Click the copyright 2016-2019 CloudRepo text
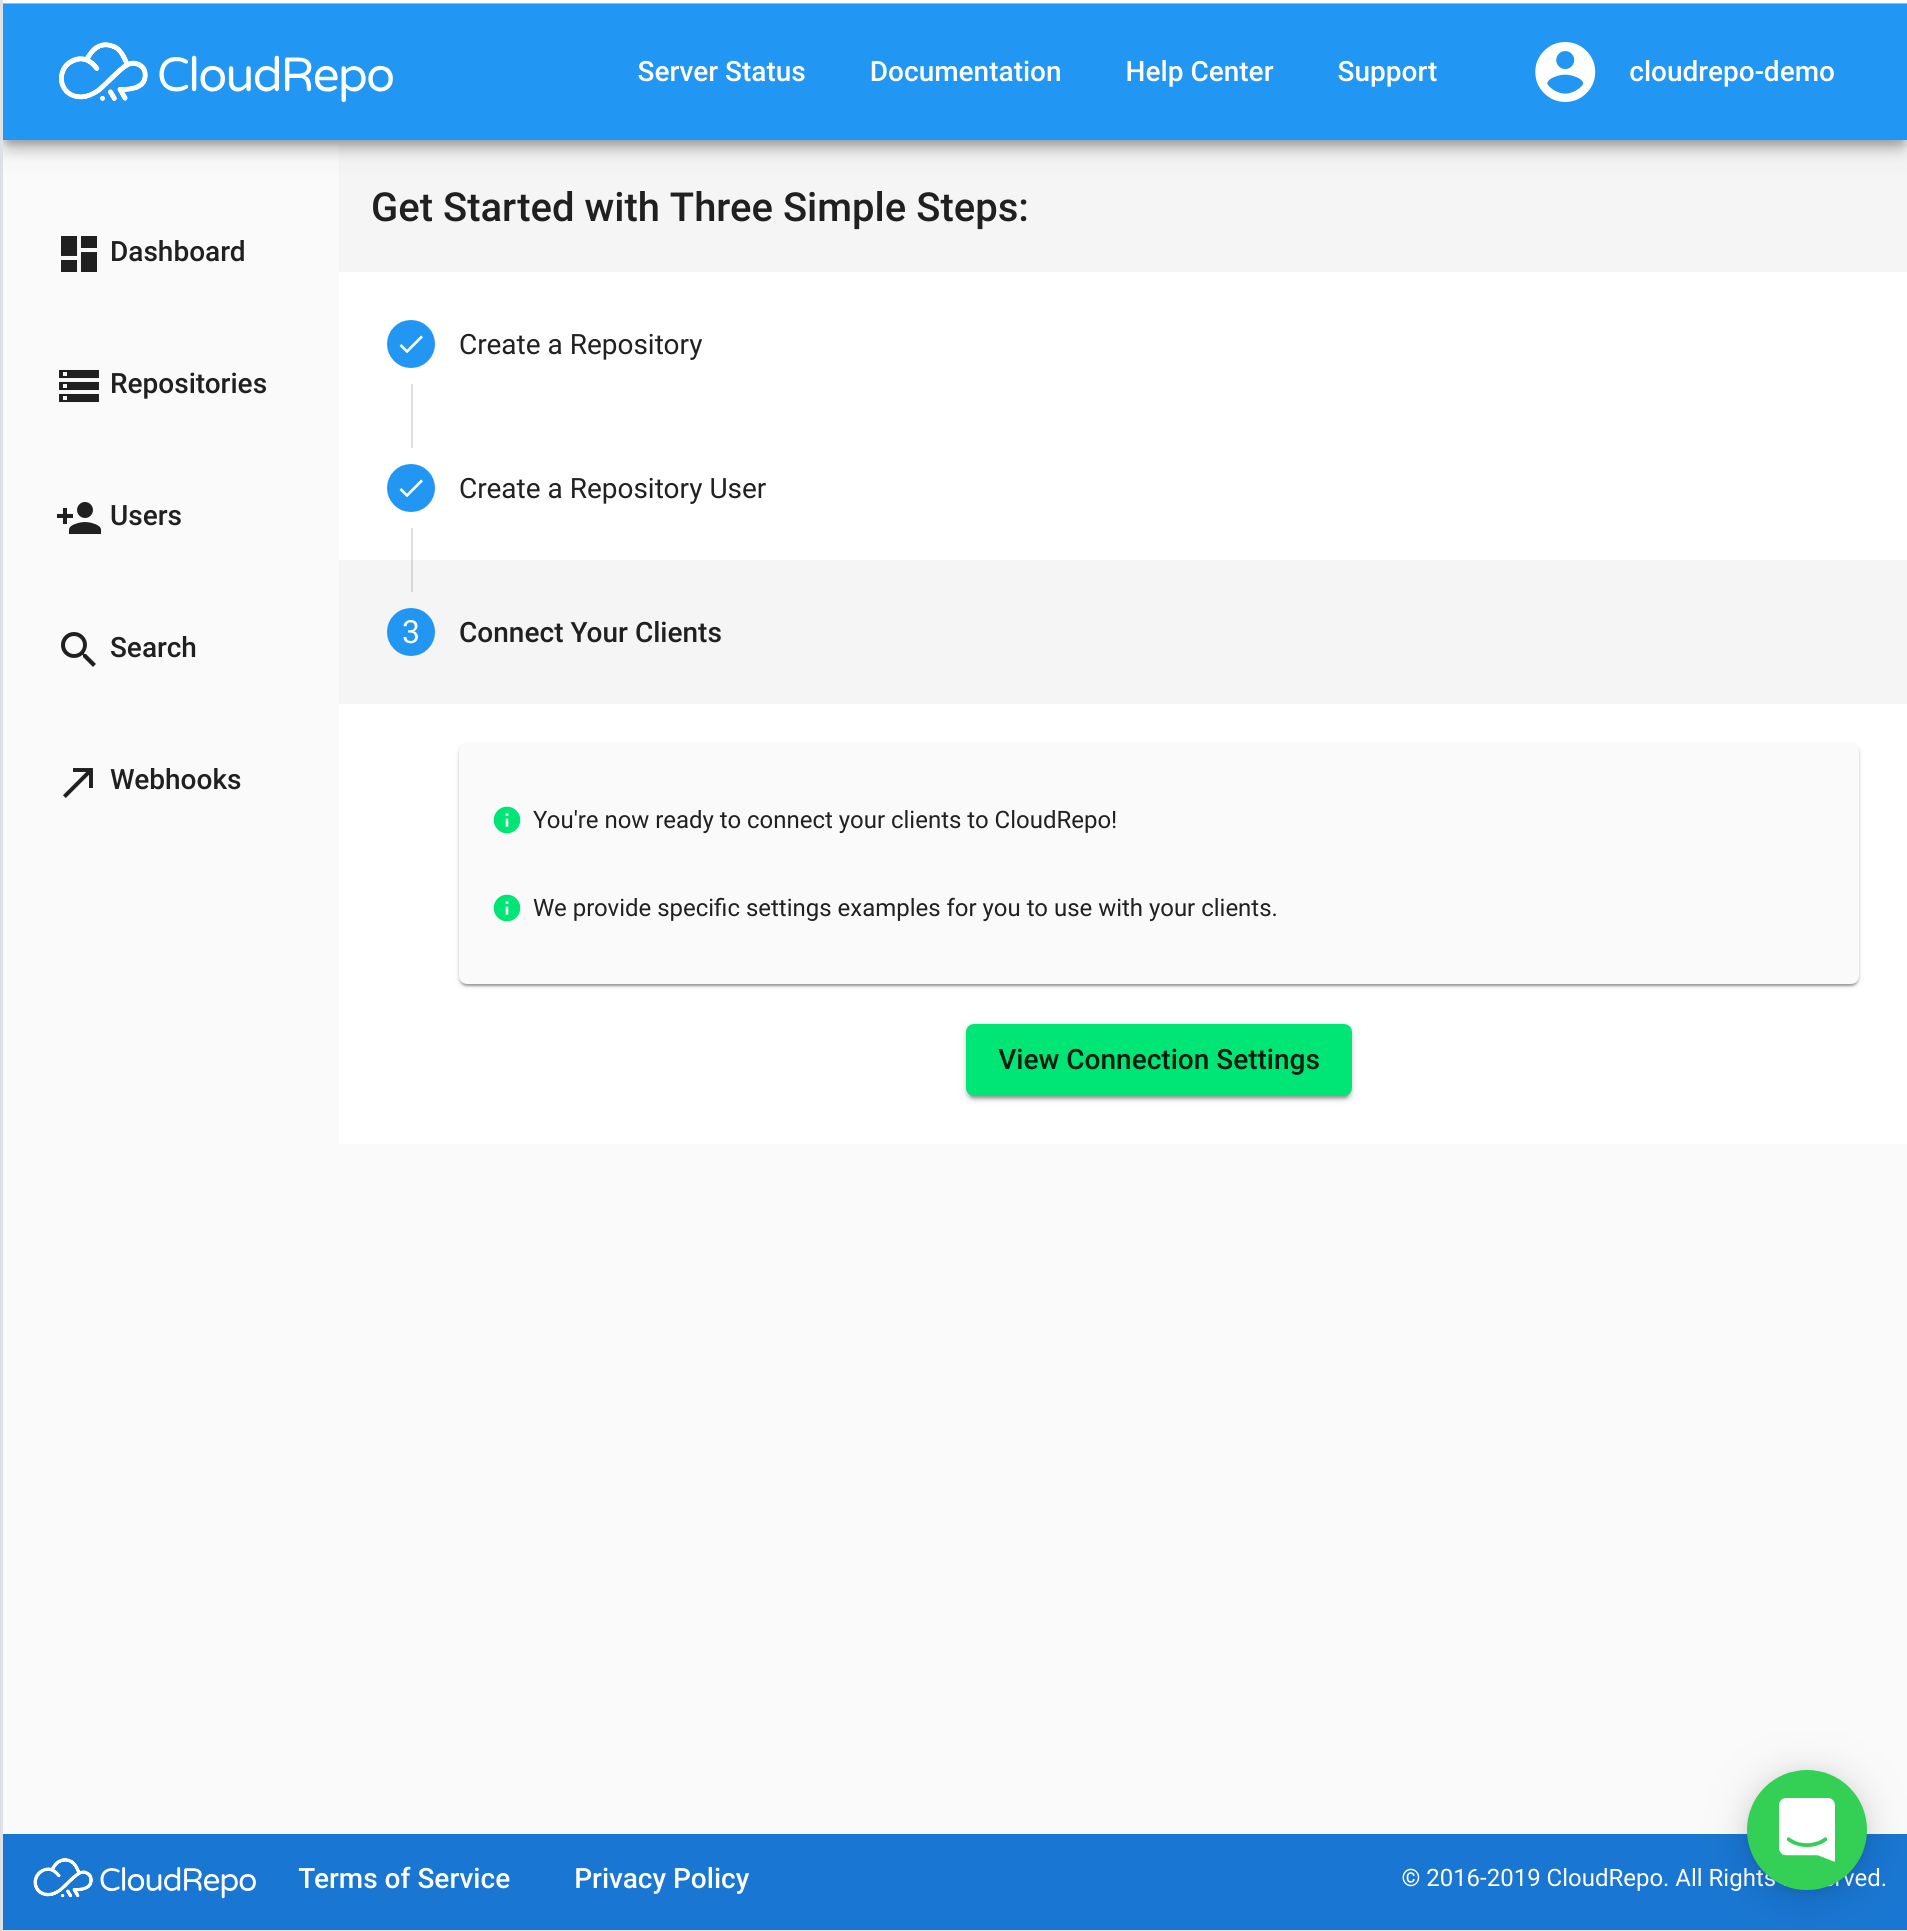Viewport: 1907px width, 1931px height. pyautogui.click(x=1644, y=1878)
